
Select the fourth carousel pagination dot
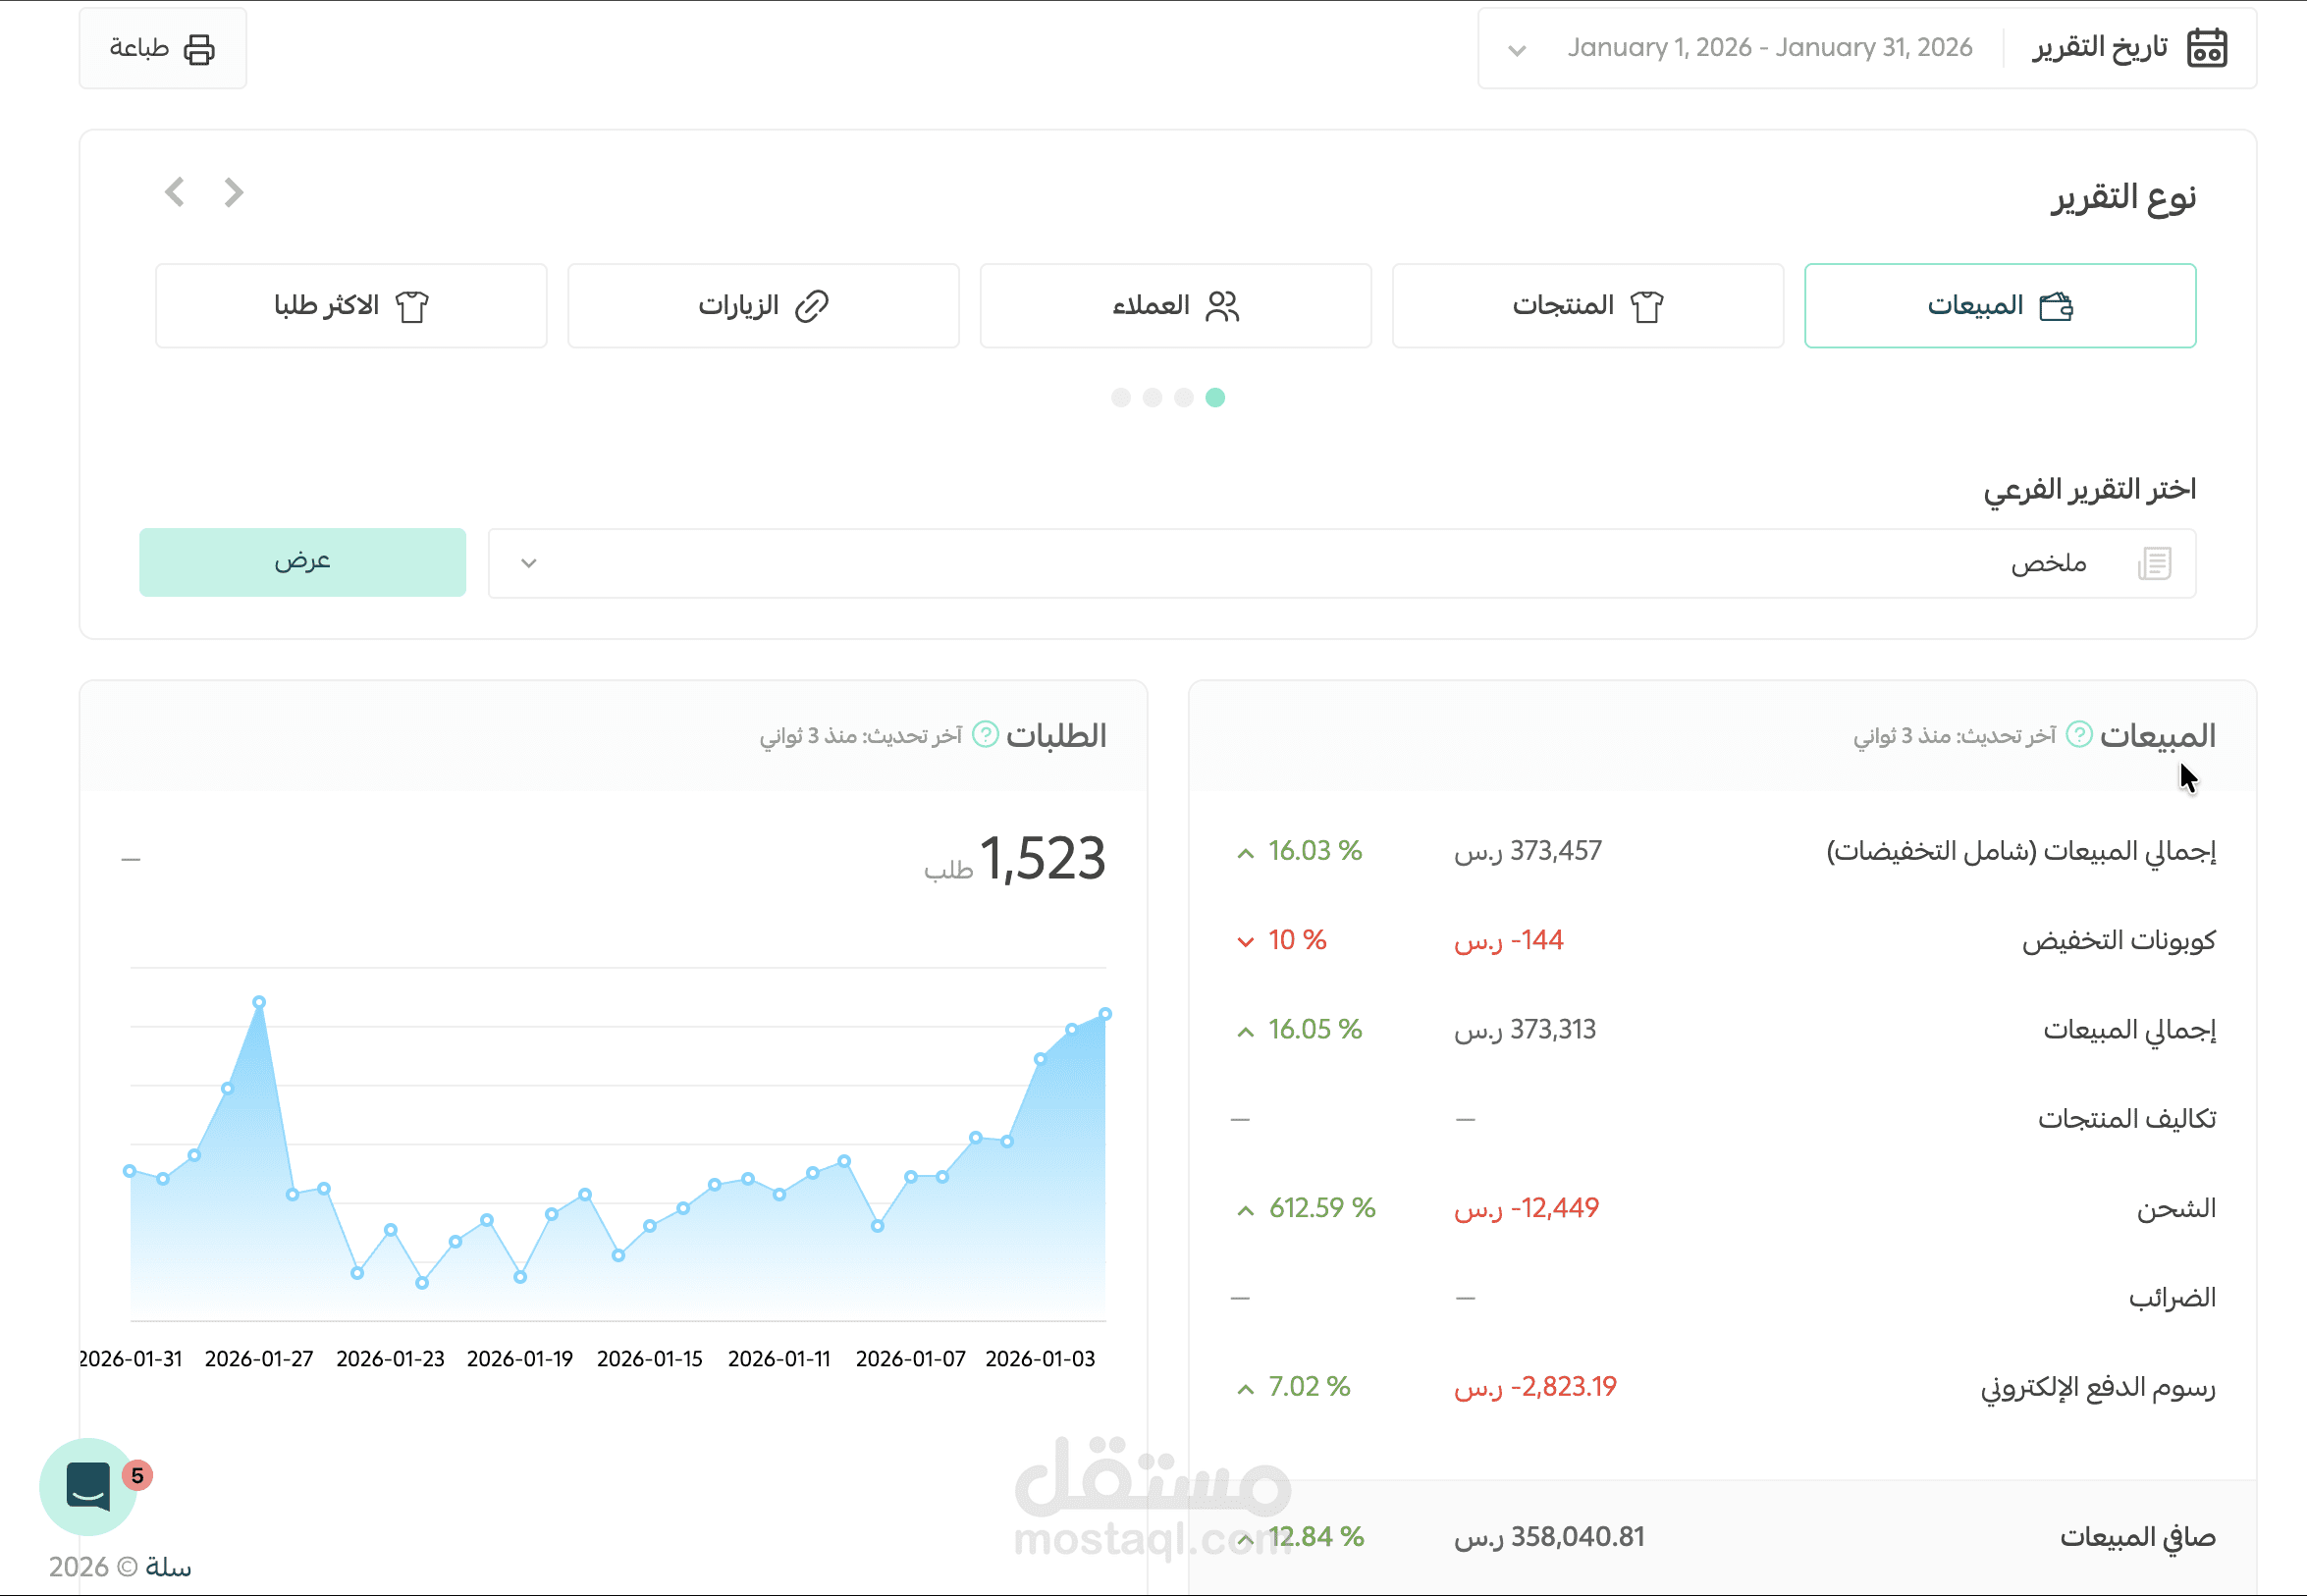coord(1121,397)
